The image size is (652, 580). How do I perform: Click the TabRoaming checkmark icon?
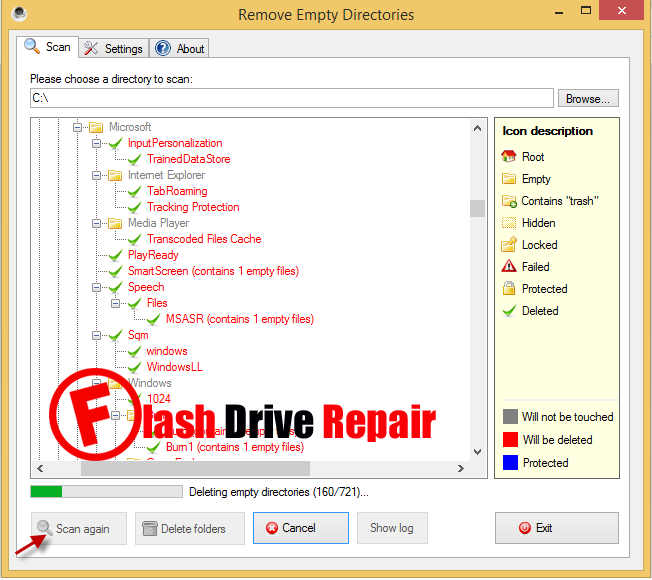134,192
